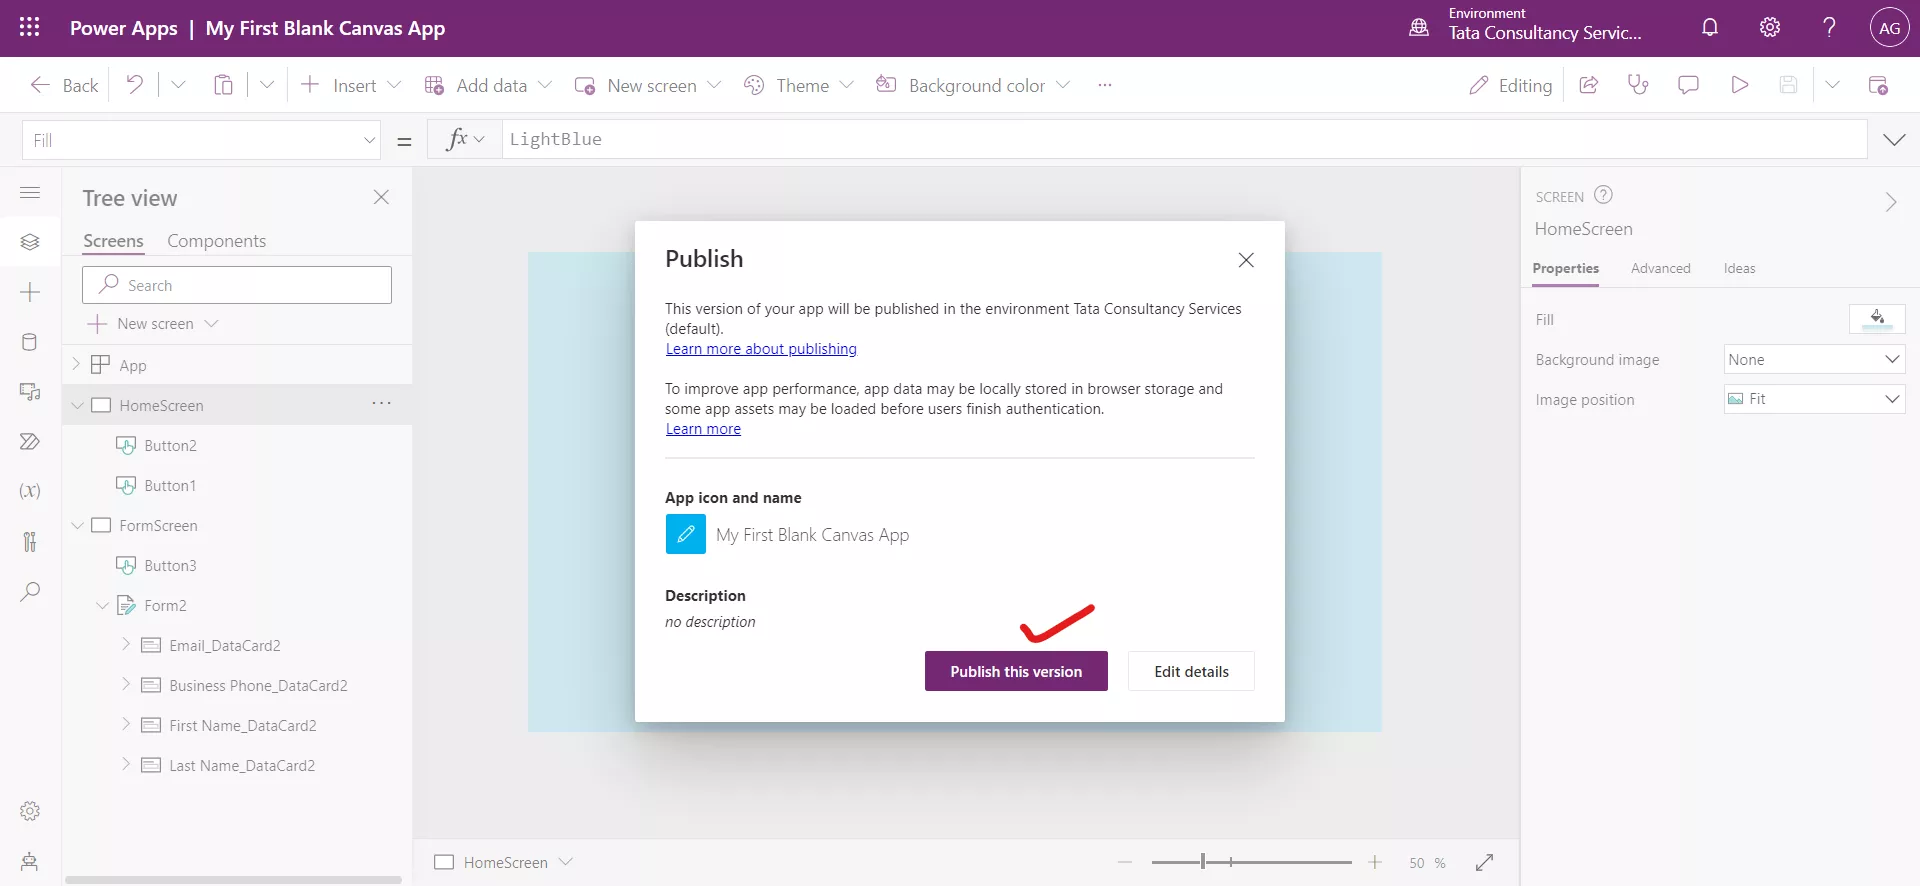Screen dimensions: 1920x886
Task: Collapse the HomeScreen tree node
Action: pyautogui.click(x=77, y=405)
